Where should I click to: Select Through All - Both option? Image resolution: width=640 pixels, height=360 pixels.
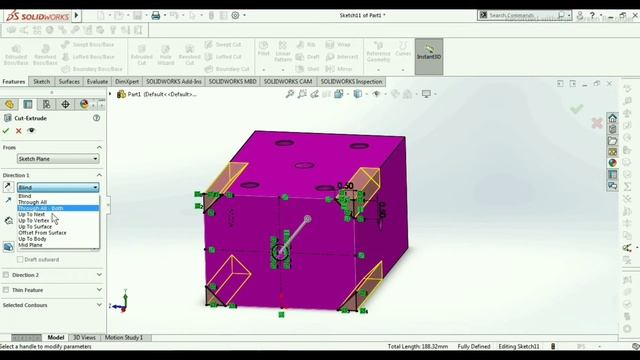point(58,208)
